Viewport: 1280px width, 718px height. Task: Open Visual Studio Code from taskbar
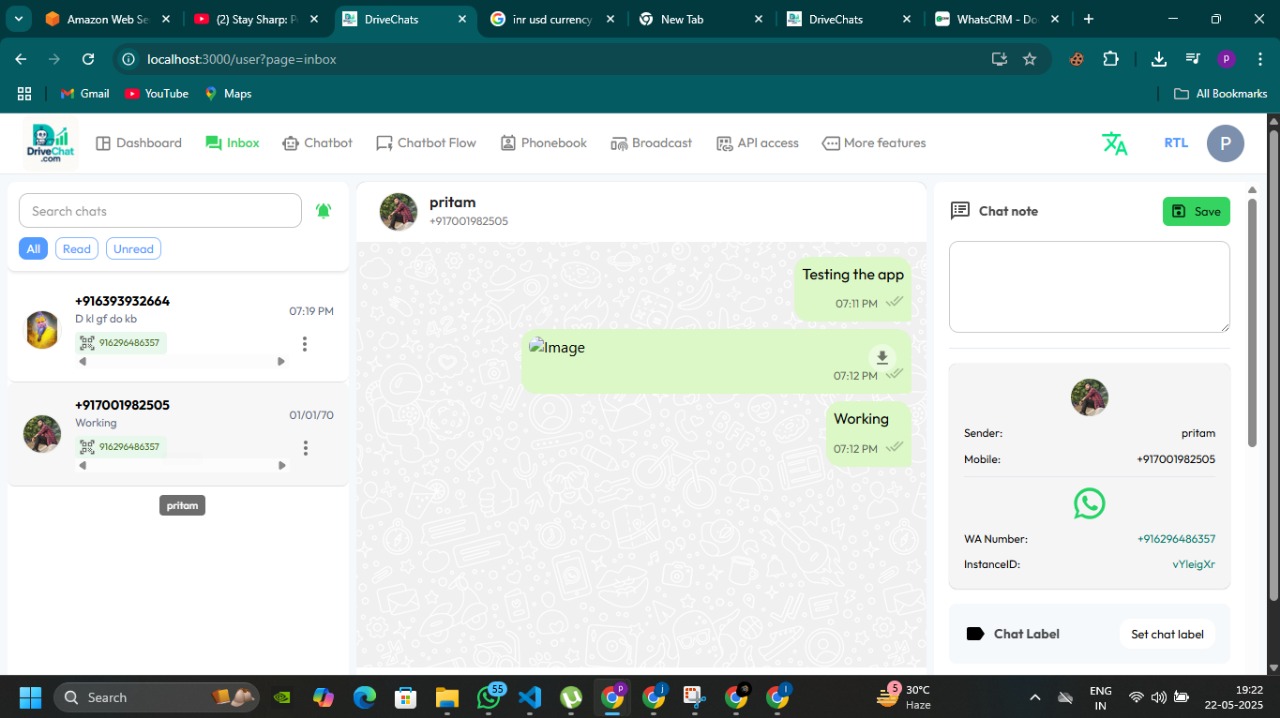[530, 697]
